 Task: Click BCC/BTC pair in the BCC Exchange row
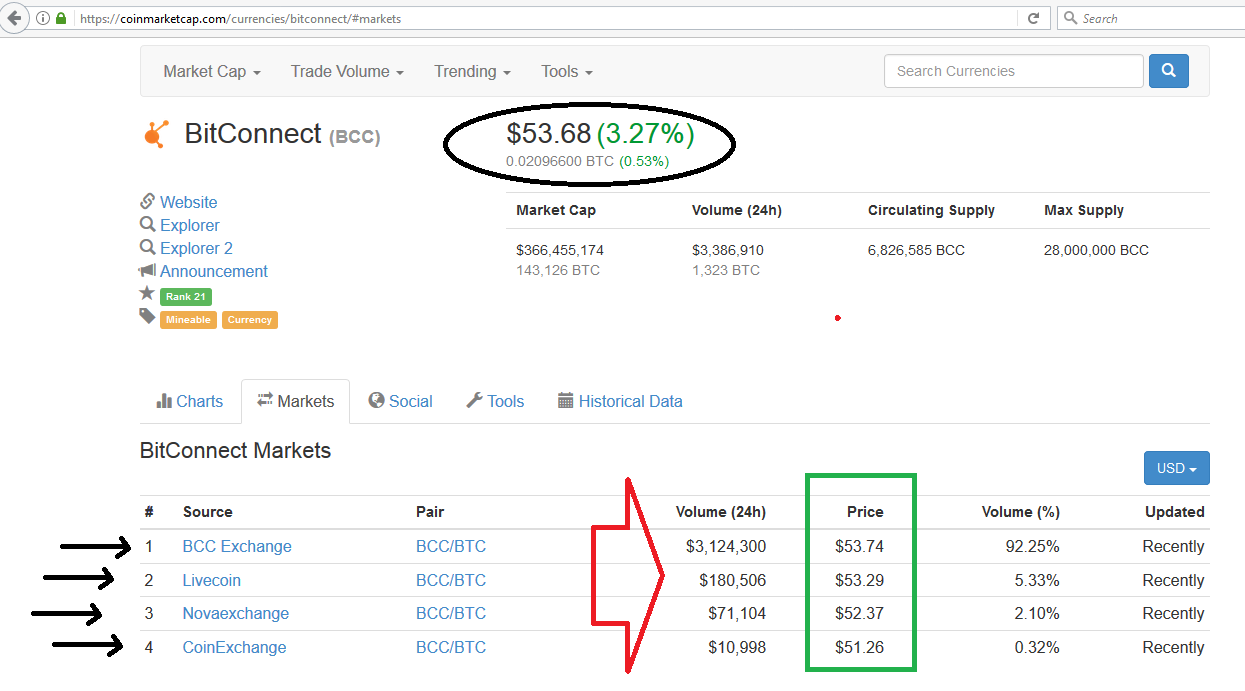(x=451, y=546)
